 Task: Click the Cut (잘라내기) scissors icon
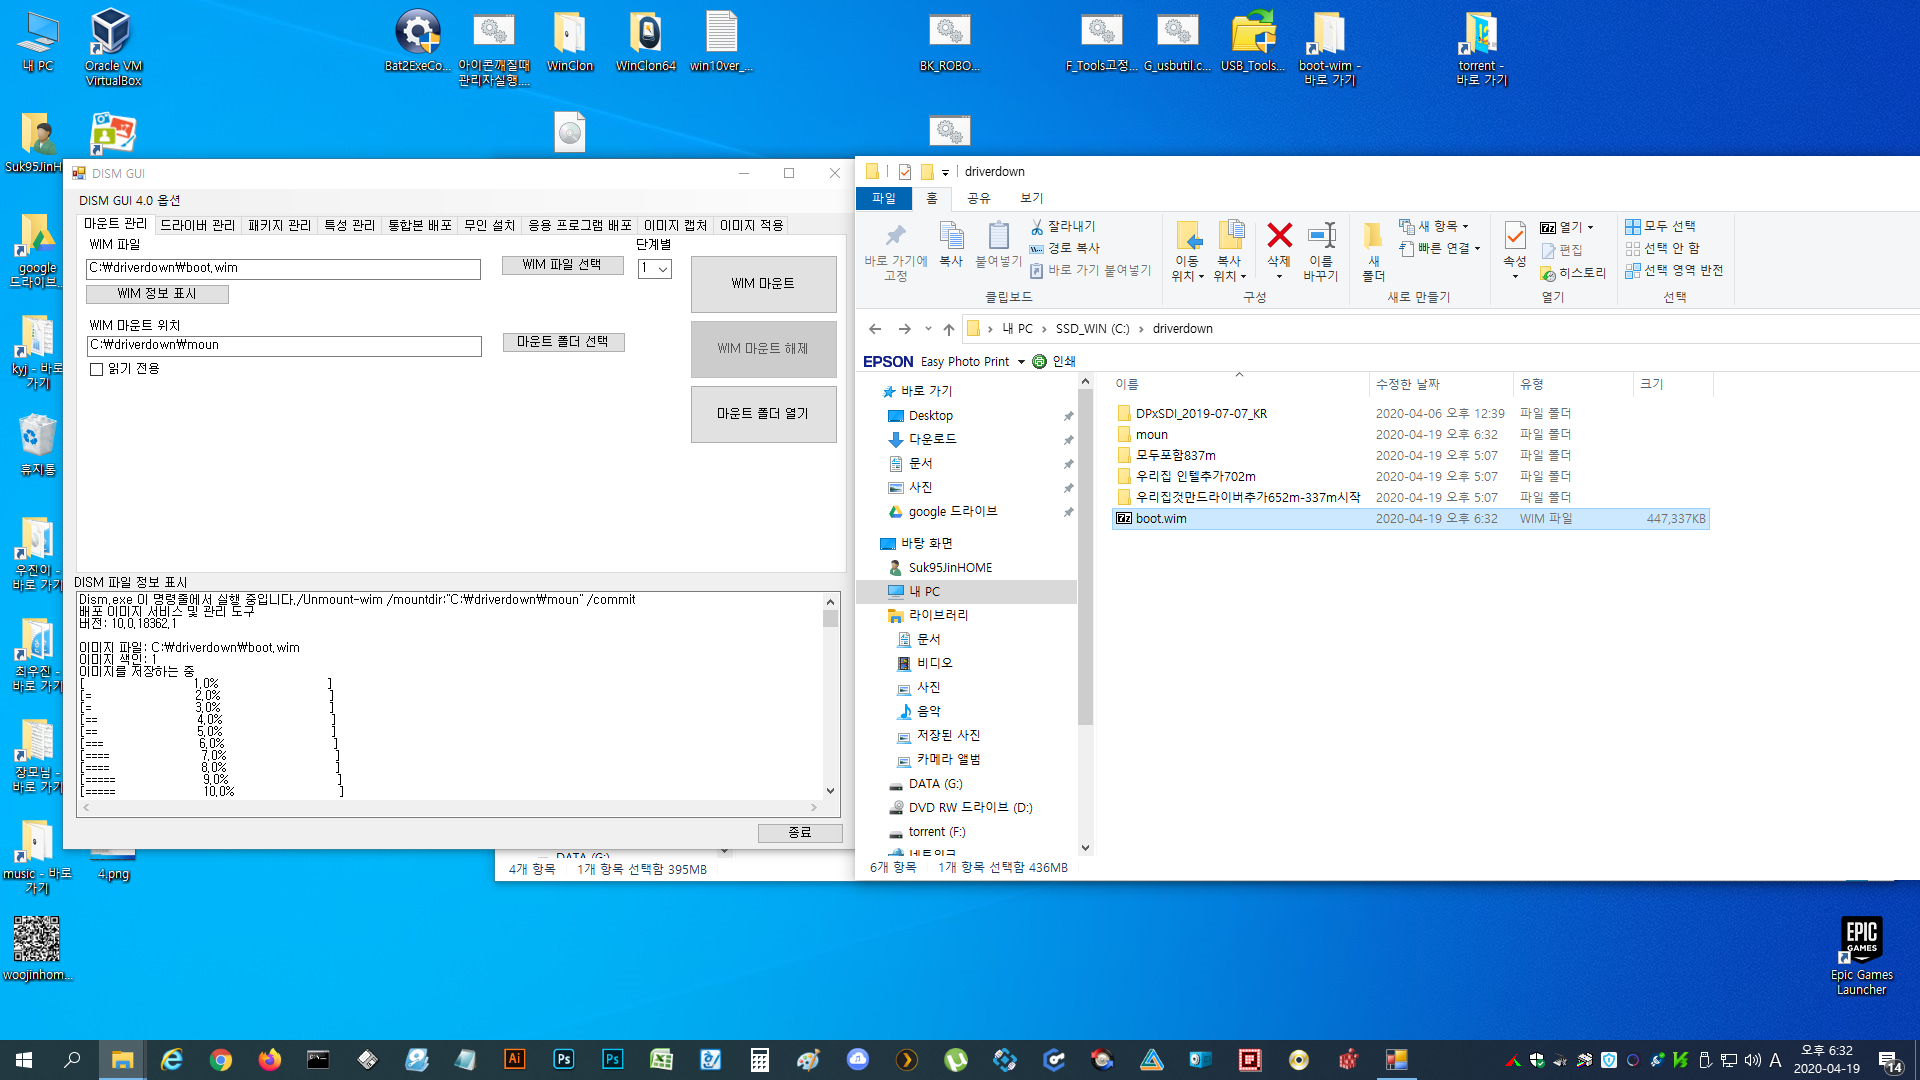point(1037,227)
